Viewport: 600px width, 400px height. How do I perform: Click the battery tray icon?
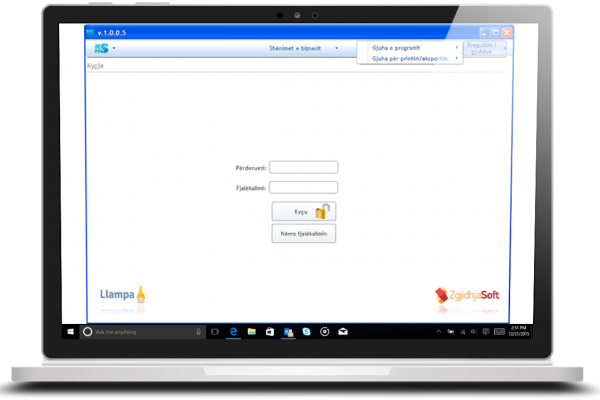coord(451,332)
